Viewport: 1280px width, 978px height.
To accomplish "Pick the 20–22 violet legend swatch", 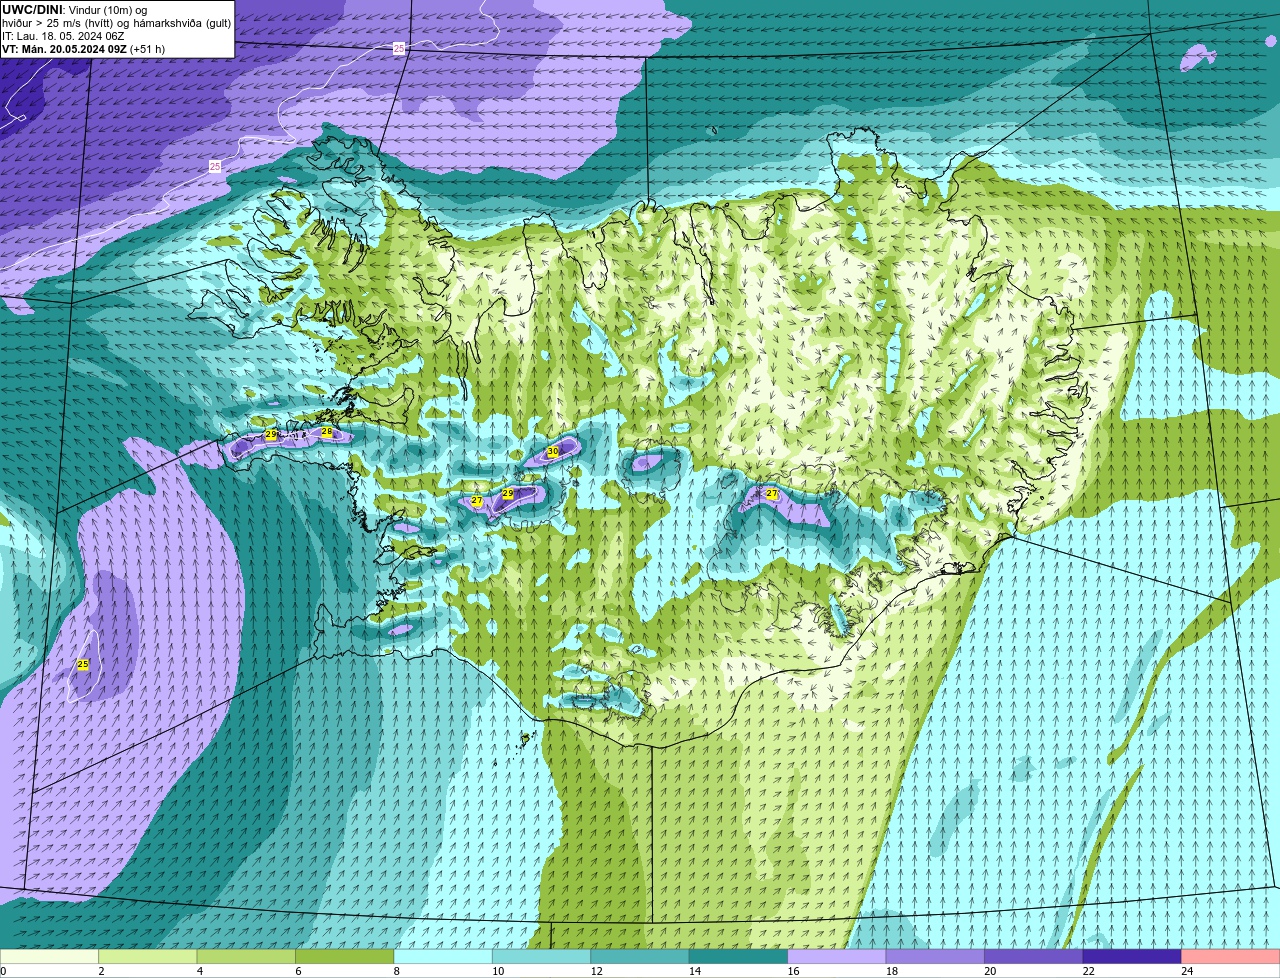I will point(1034,957).
